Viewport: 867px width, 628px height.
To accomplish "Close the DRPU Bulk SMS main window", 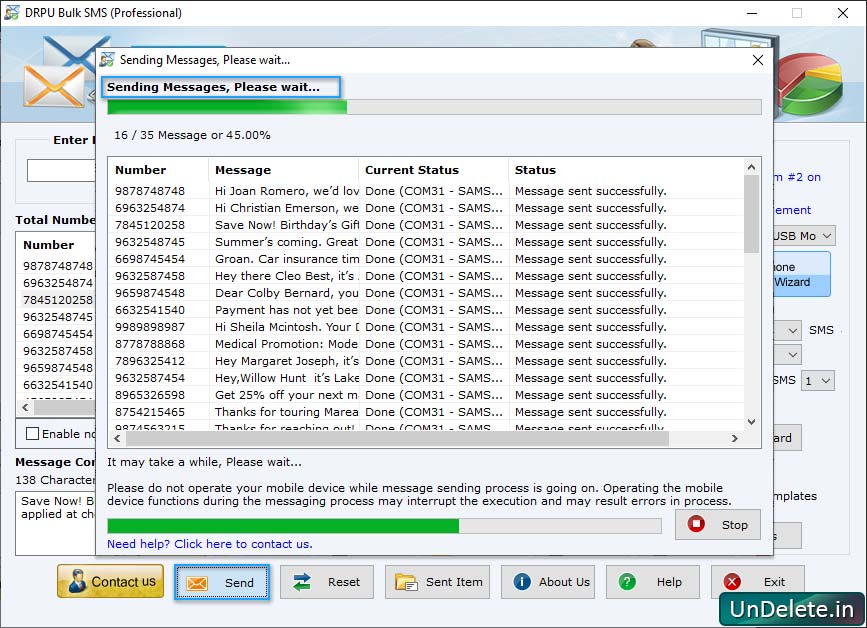I will (843, 13).
